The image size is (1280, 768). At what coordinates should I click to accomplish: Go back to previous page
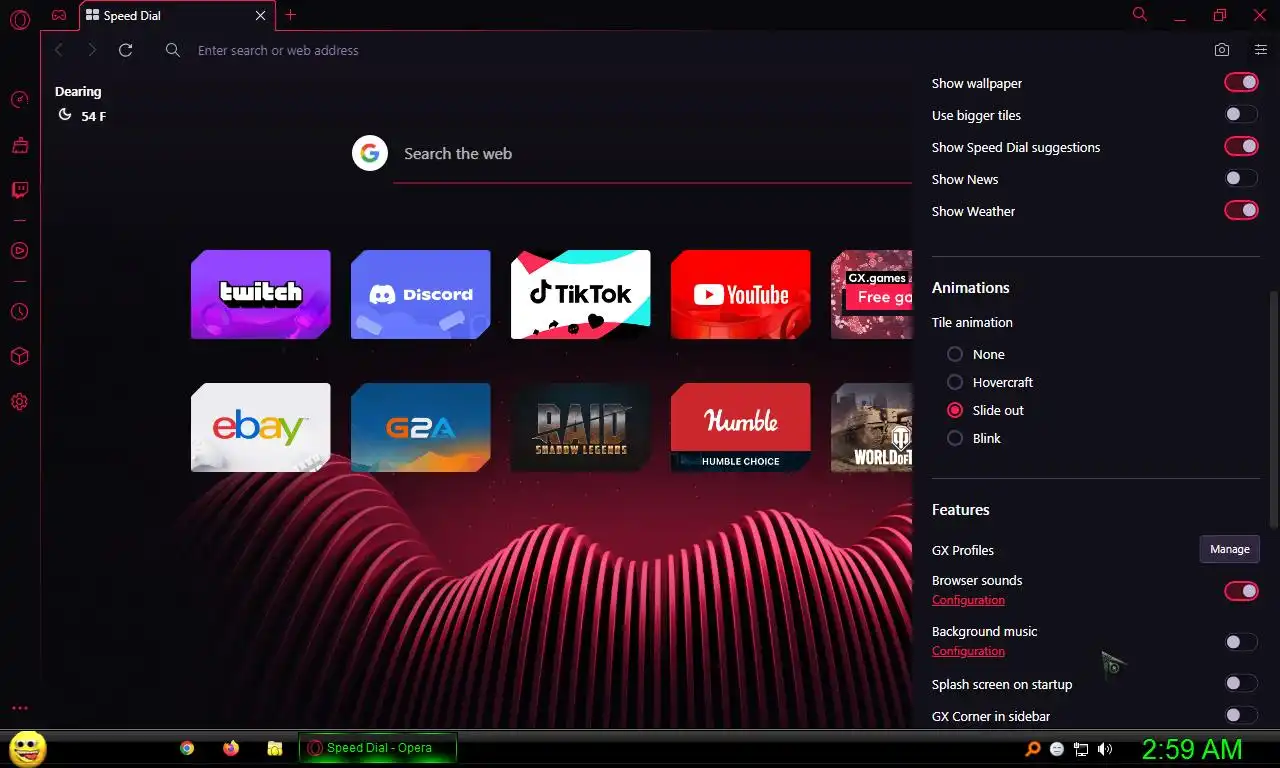(x=59, y=50)
